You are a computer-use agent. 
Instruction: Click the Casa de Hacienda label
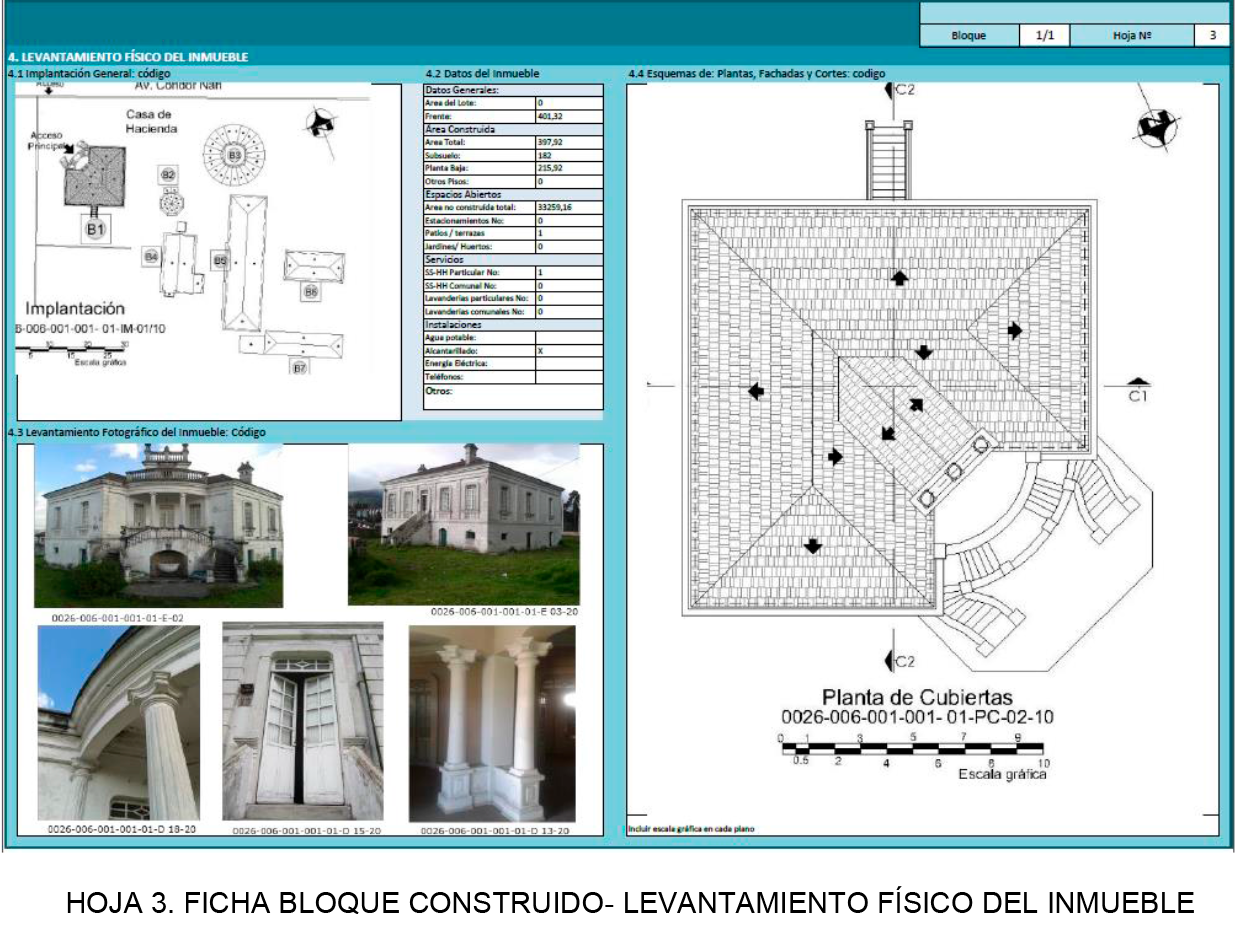click(x=152, y=121)
